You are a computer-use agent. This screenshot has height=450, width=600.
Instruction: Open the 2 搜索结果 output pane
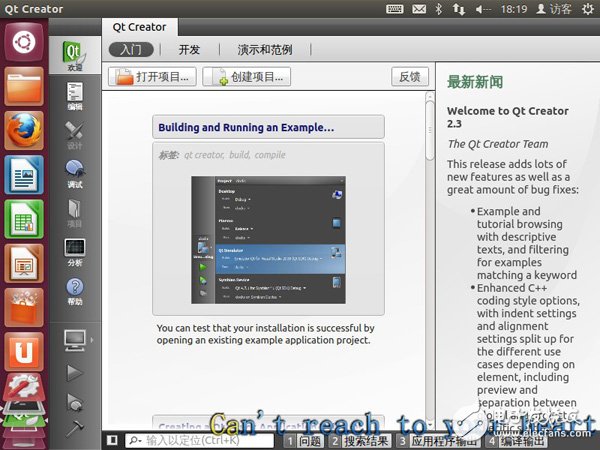360,441
